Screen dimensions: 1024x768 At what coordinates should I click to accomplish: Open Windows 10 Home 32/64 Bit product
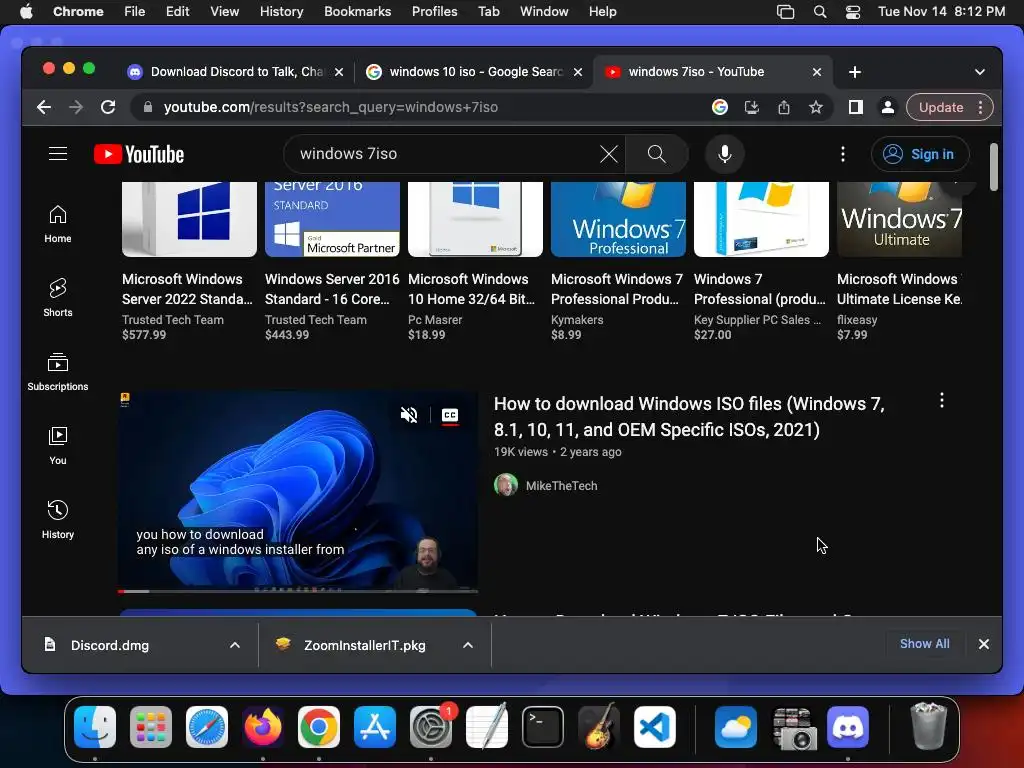475,261
